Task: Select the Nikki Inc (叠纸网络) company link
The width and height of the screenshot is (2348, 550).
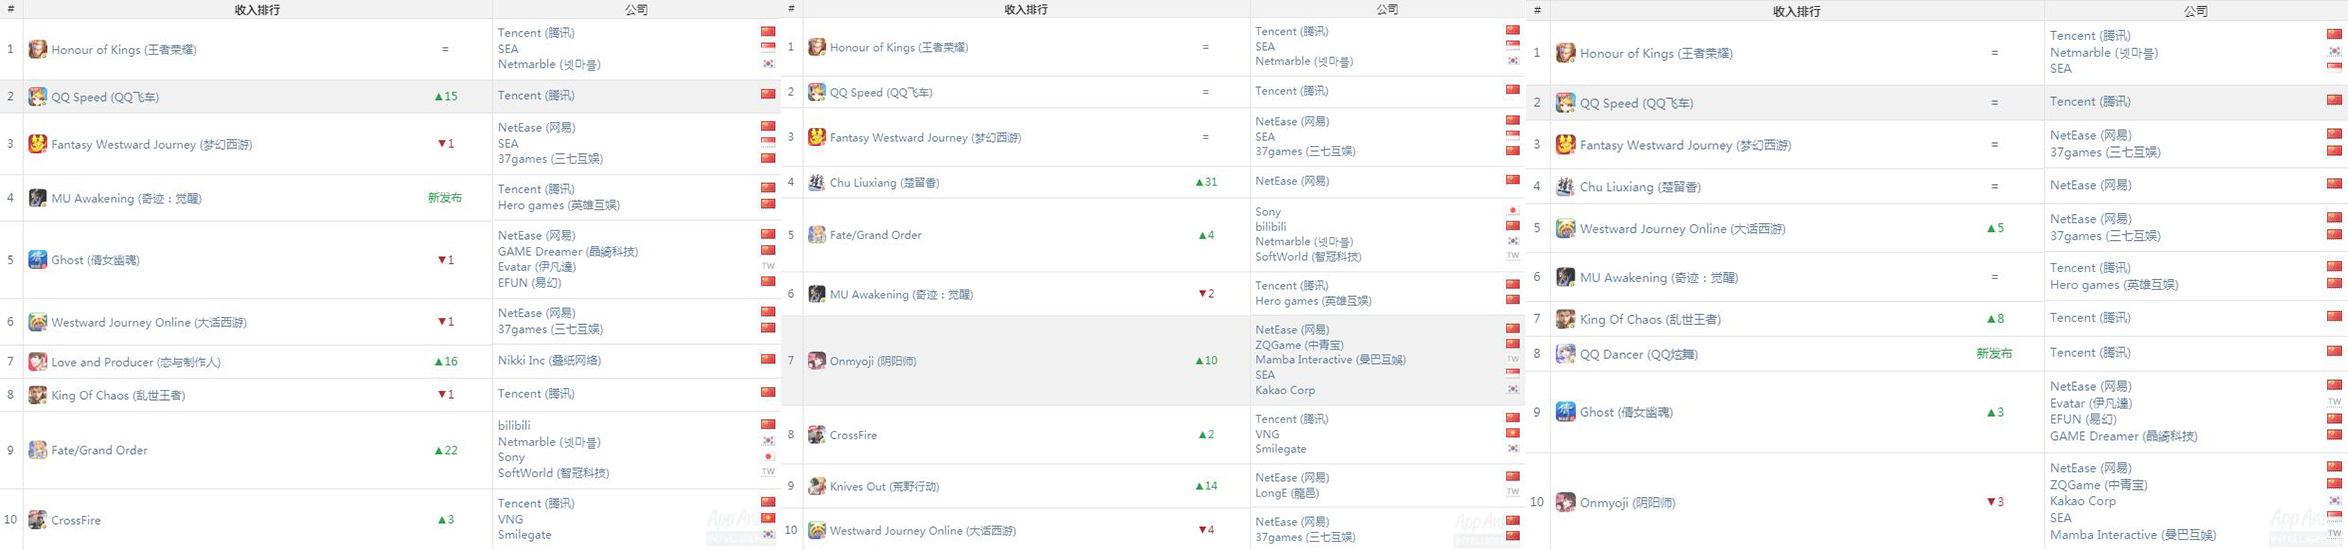Action: point(549,360)
